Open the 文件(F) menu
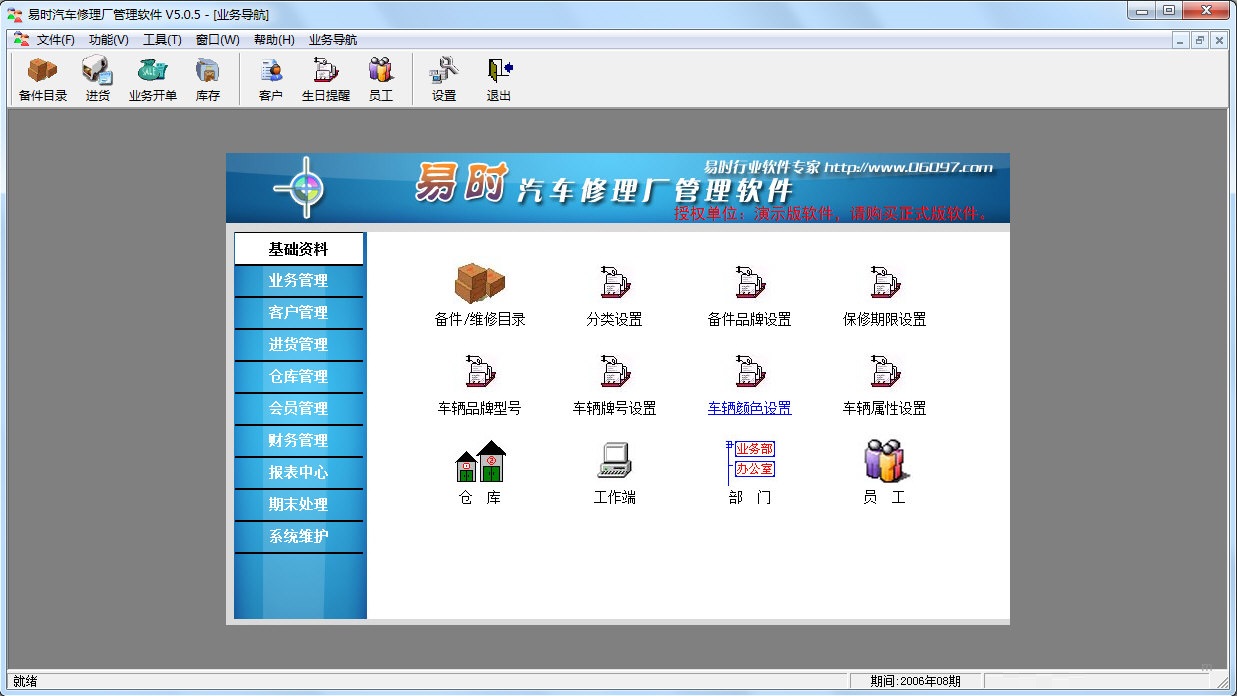 click(x=55, y=40)
